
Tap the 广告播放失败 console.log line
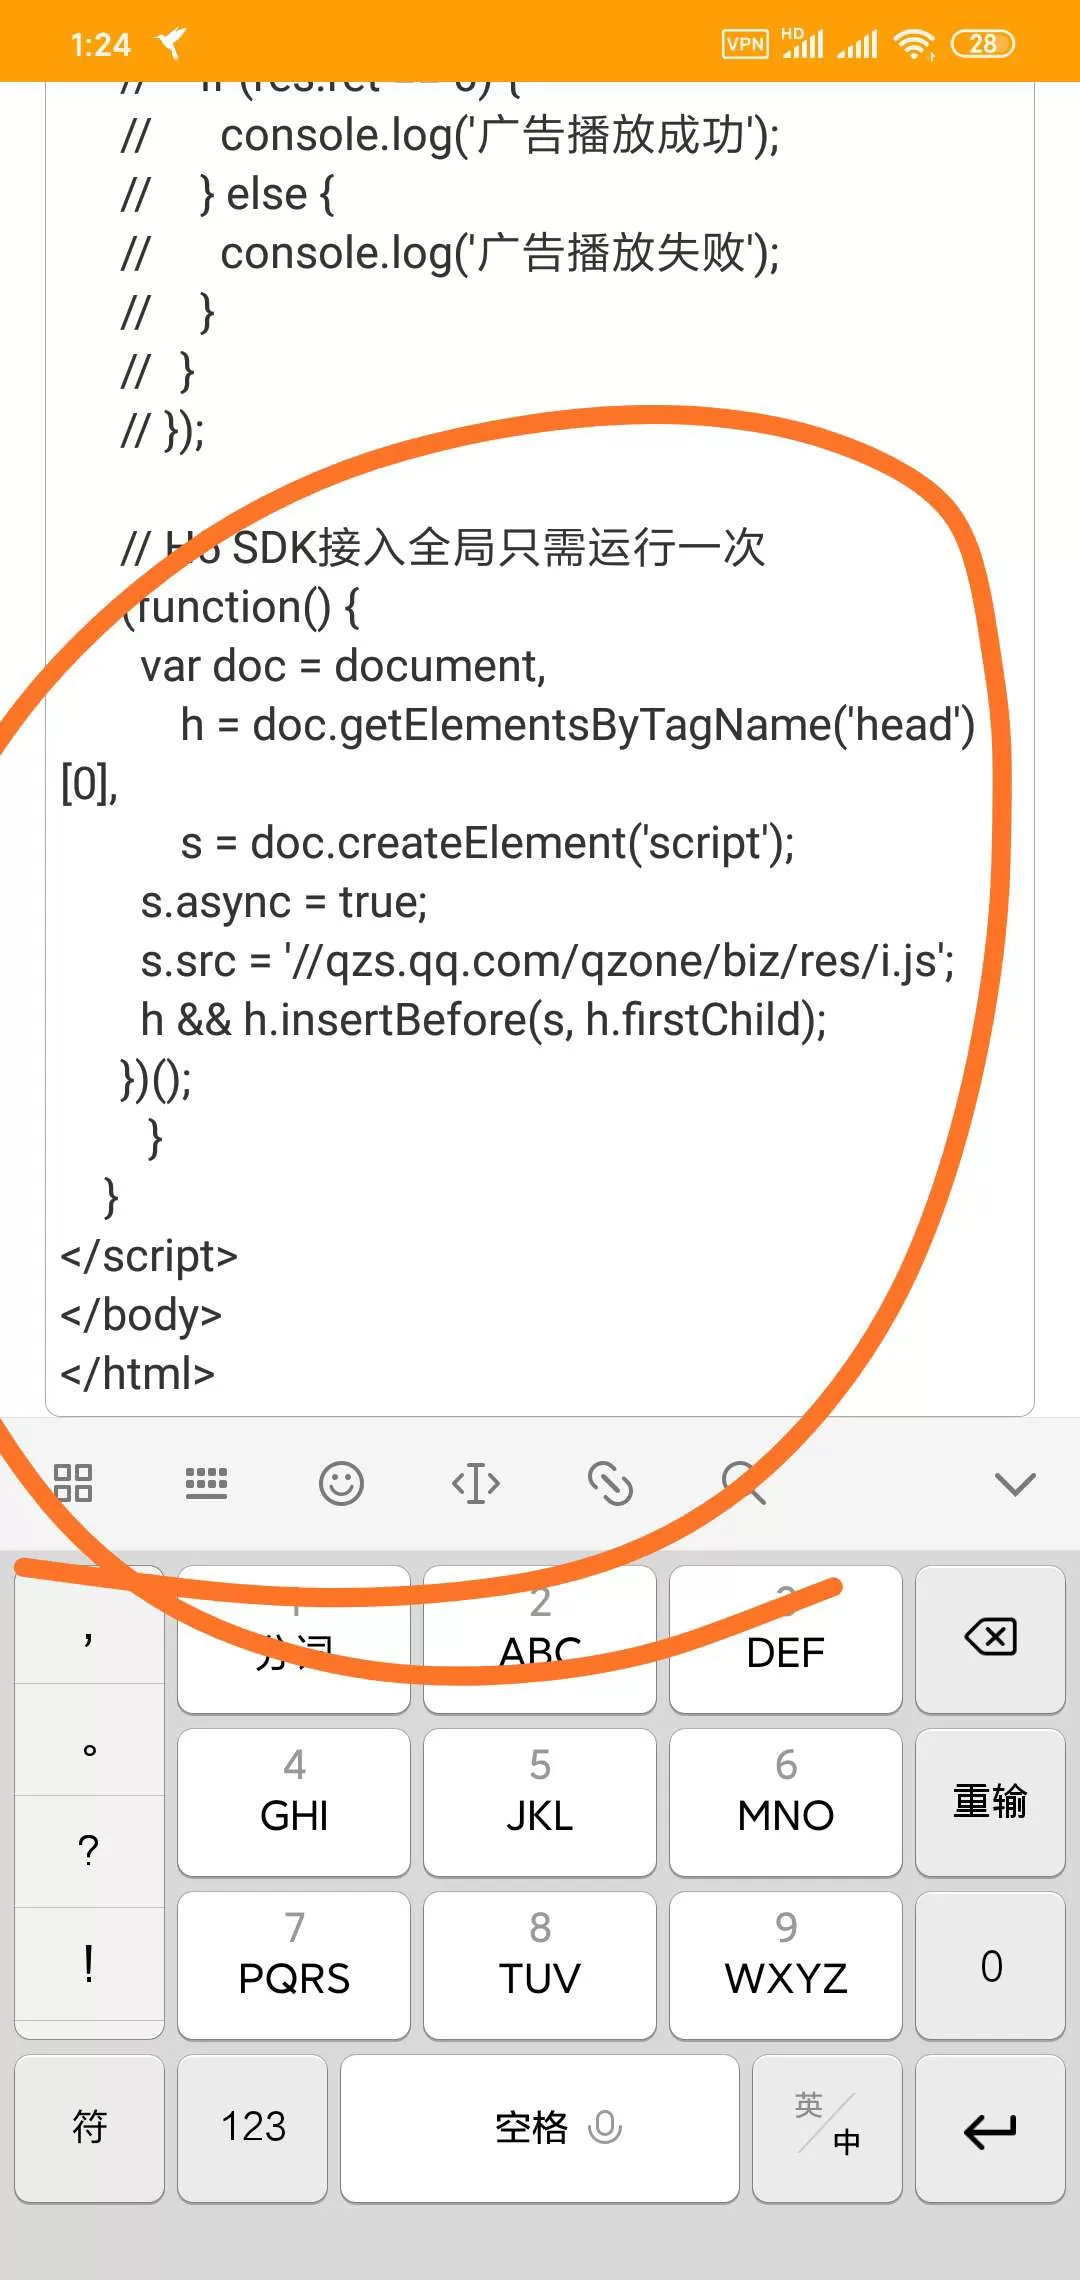(450, 254)
